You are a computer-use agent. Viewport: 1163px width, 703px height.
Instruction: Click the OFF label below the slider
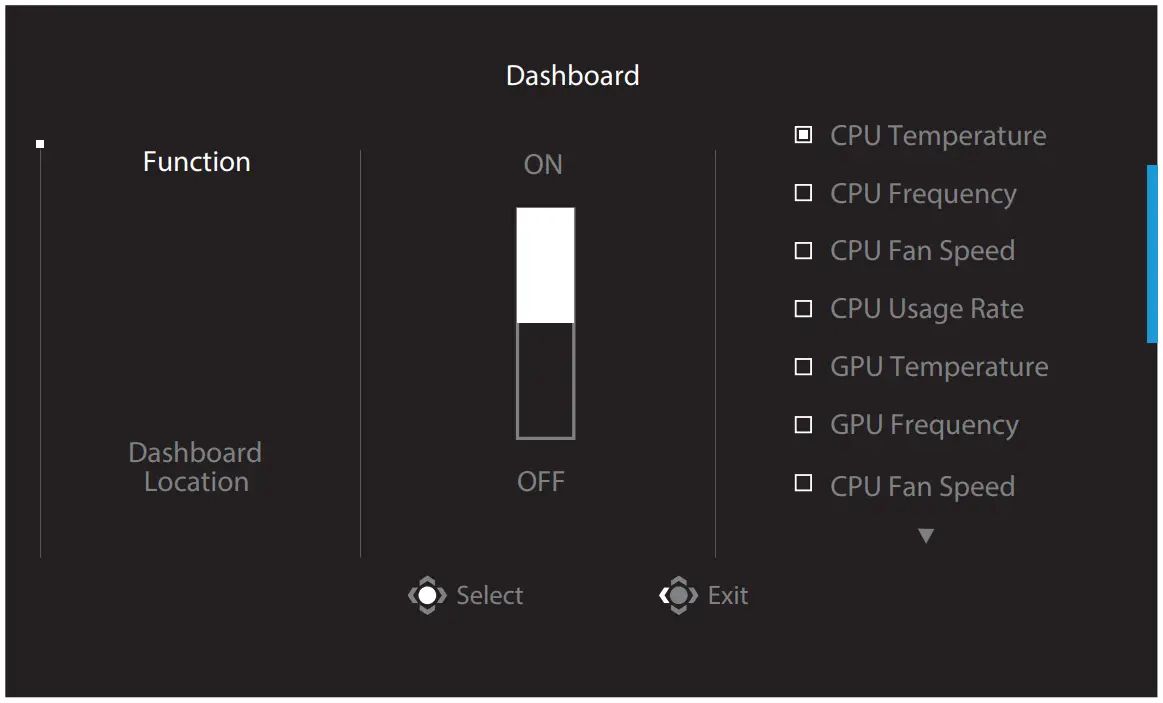[x=542, y=481]
